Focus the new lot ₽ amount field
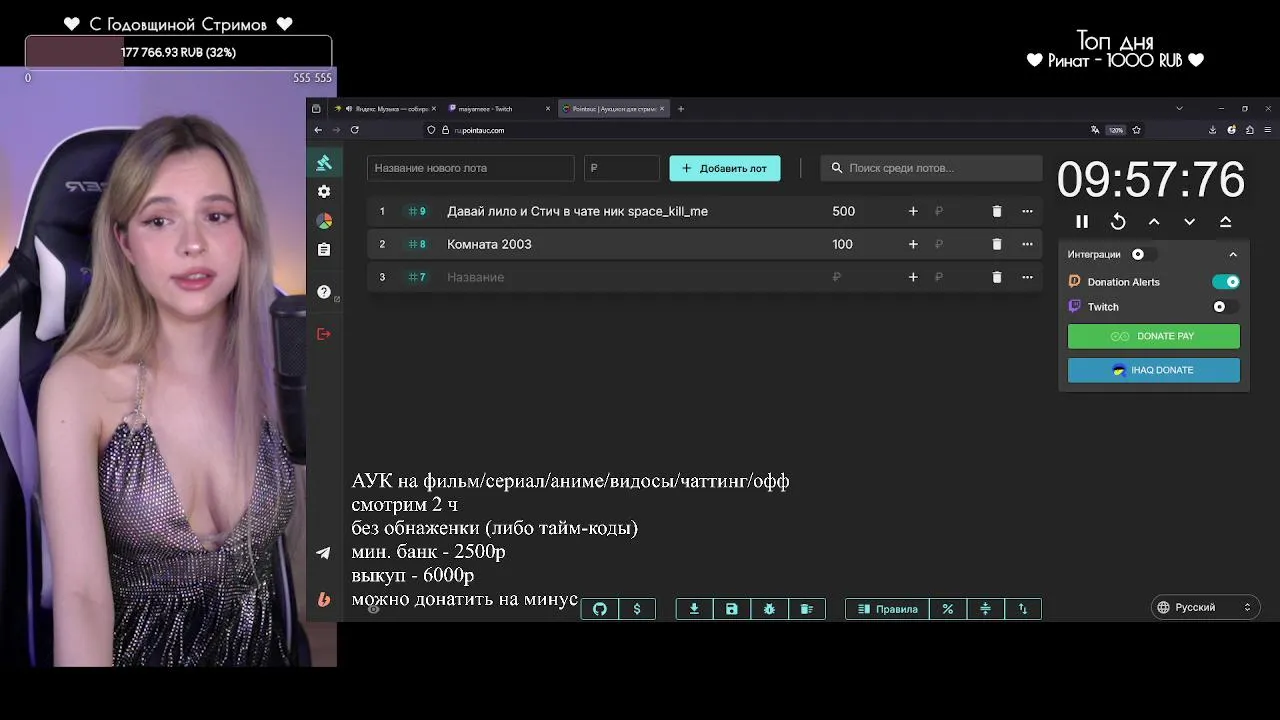Image resolution: width=1280 pixels, height=720 pixels. pyautogui.click(x=622, y=168)
